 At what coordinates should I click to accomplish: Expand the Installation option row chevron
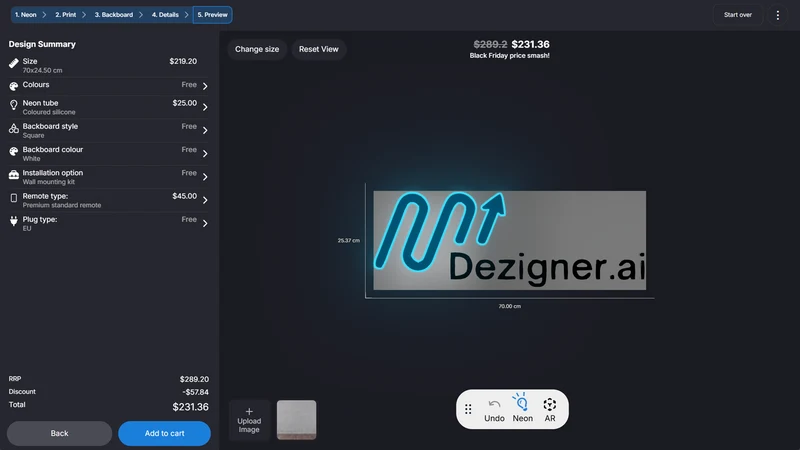click(x=205, y=177)
